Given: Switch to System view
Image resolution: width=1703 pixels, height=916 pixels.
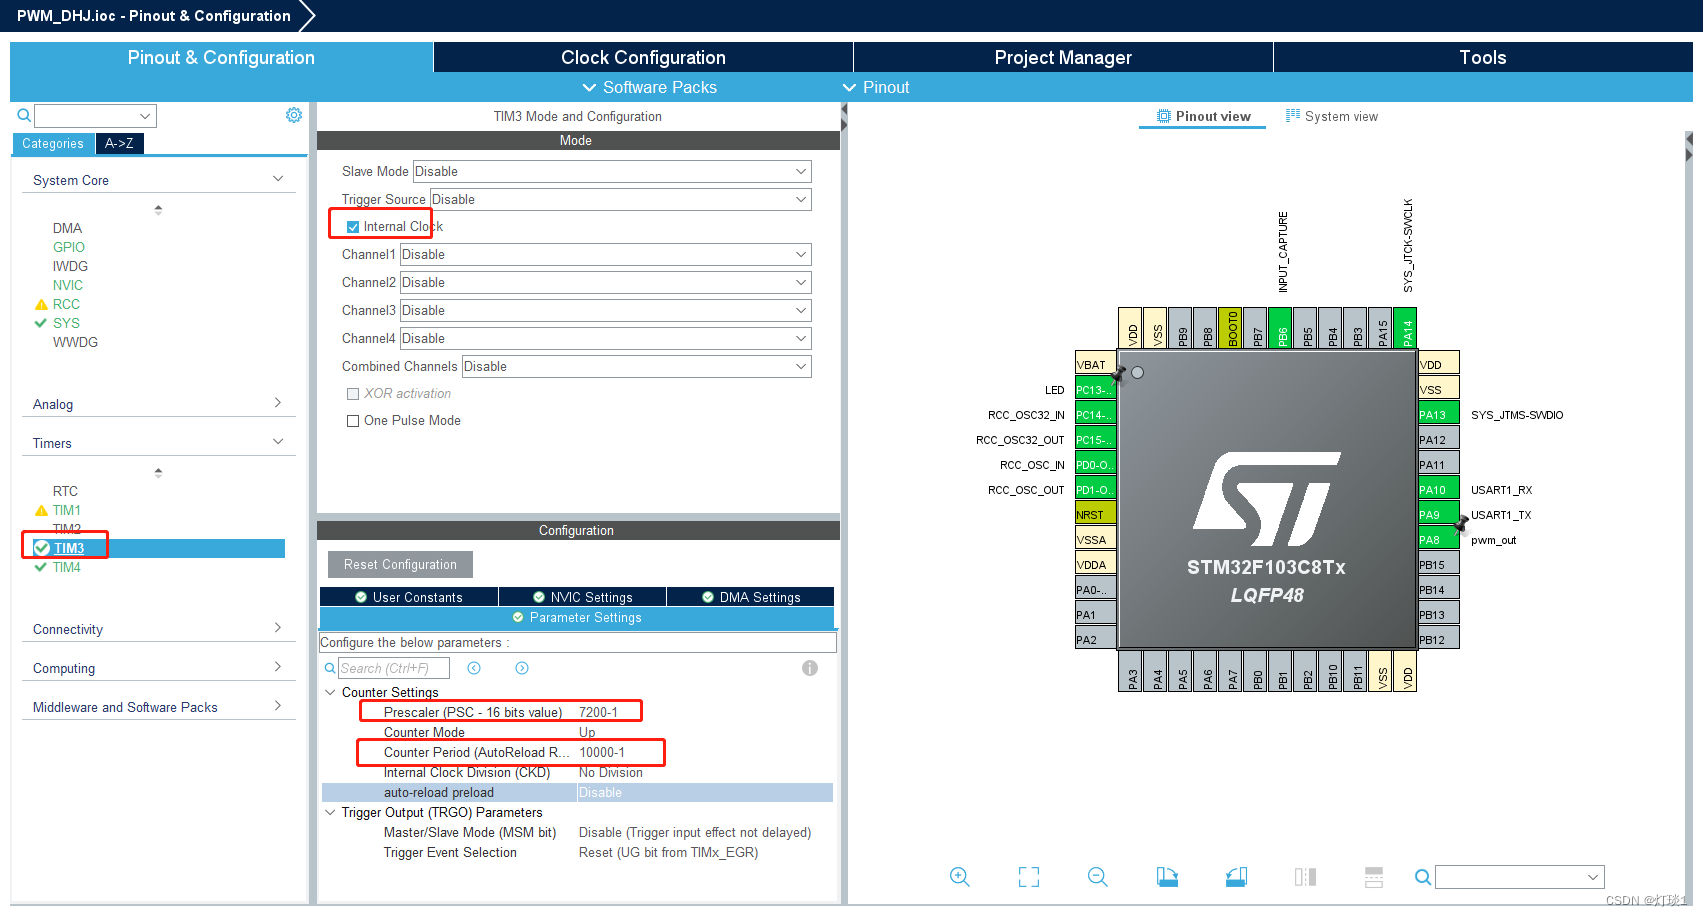Looking at the screenshot, I should pyautogui.click(x=1331, y=116).
